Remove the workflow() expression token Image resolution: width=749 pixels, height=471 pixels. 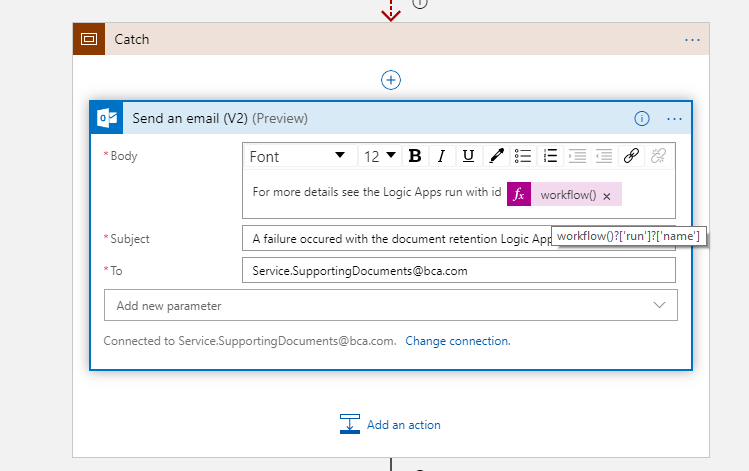607,196
